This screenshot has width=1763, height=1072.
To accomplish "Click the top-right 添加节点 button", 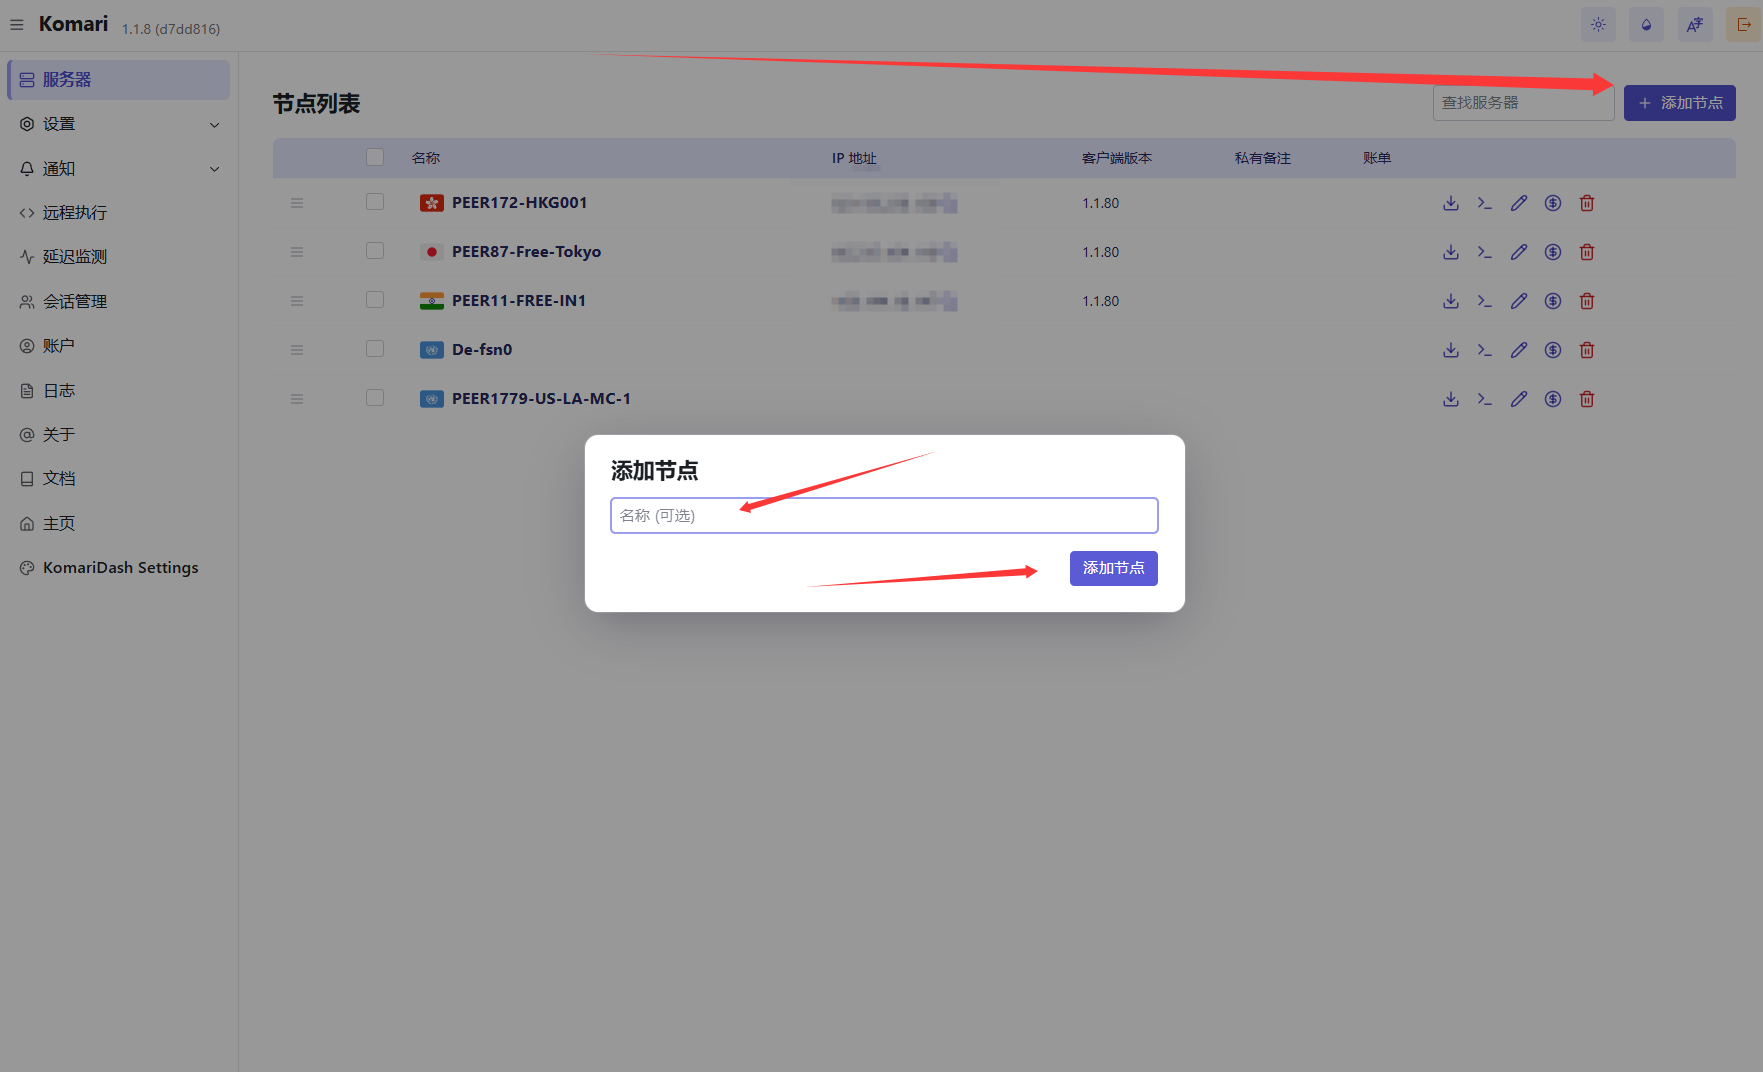I will coord(1679,103).
